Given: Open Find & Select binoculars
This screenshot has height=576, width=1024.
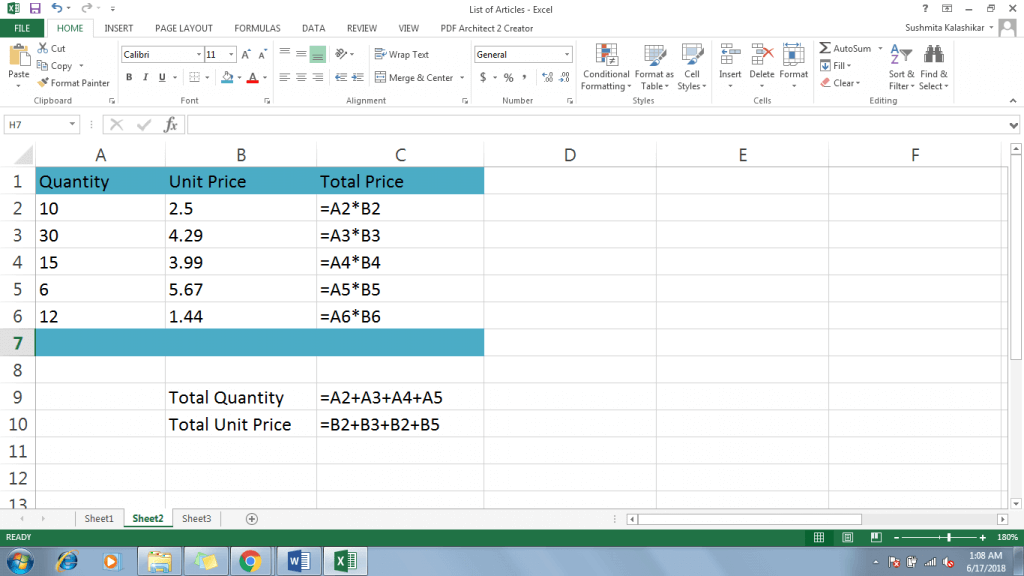Looking at the screenshot, I should coord(934,56).
